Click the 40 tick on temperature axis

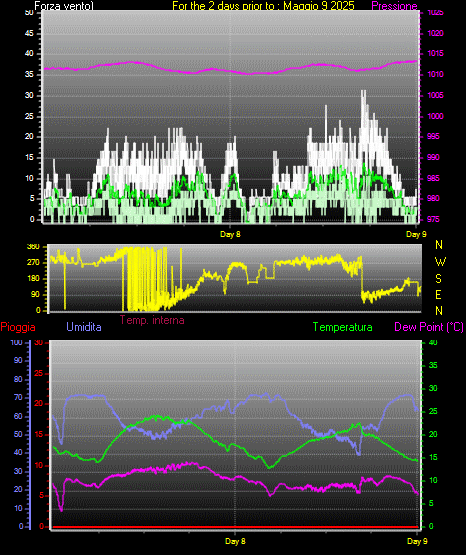[x=433, y=342]
